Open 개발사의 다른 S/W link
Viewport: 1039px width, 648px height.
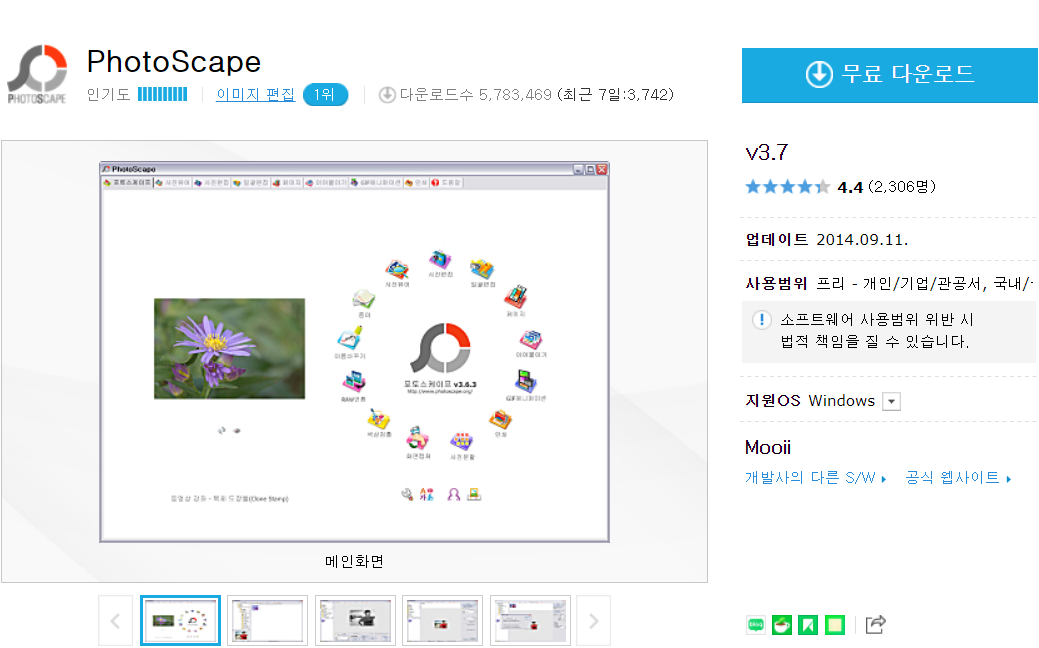pos(816,478)
